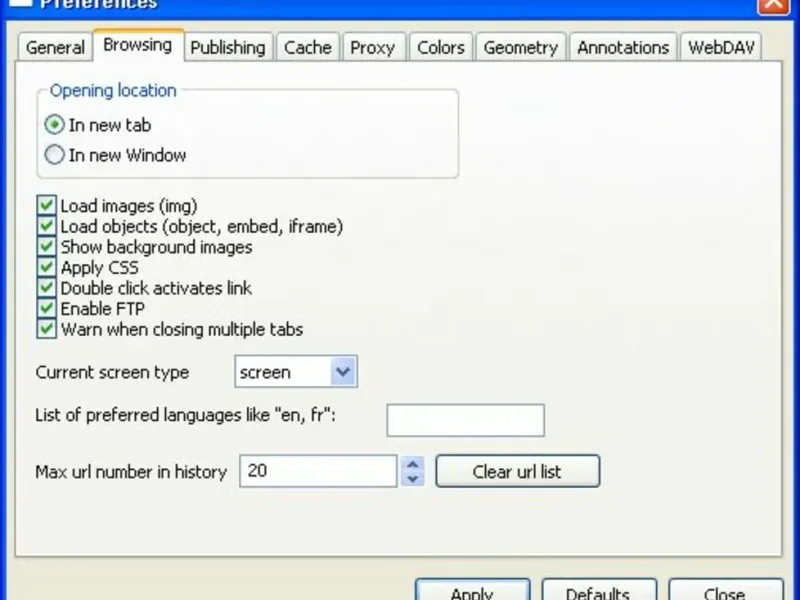Open the WebDAV tab
800x600 pixels.
coord(721,47)
